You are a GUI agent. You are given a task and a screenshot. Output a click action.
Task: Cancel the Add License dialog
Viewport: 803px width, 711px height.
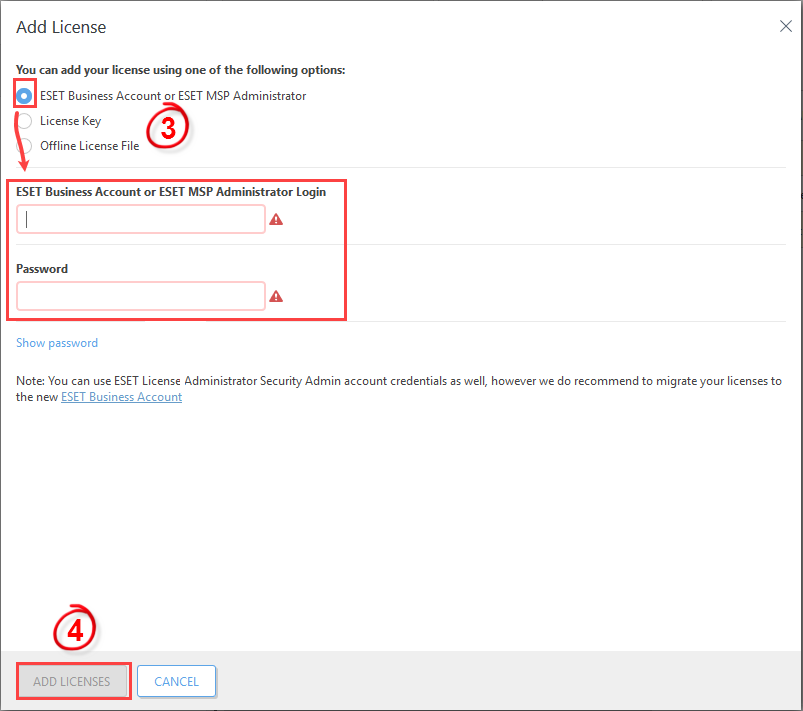[x=177, y=681]
